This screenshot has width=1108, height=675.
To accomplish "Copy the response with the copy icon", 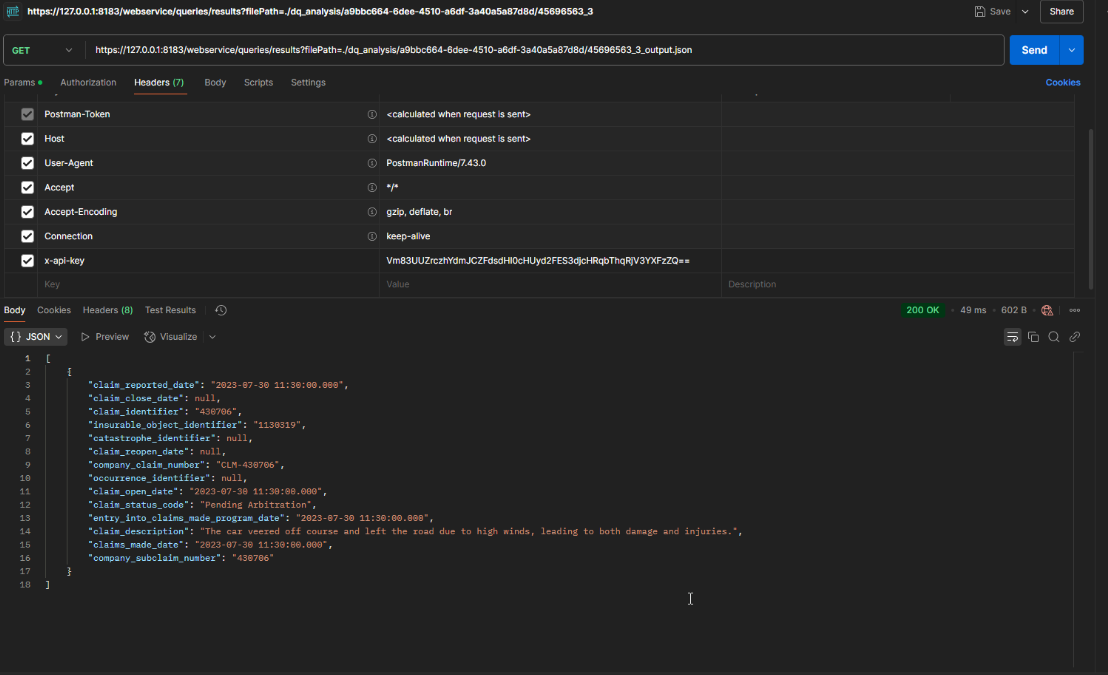I will pyautogui.click(x=1033, y=337).
